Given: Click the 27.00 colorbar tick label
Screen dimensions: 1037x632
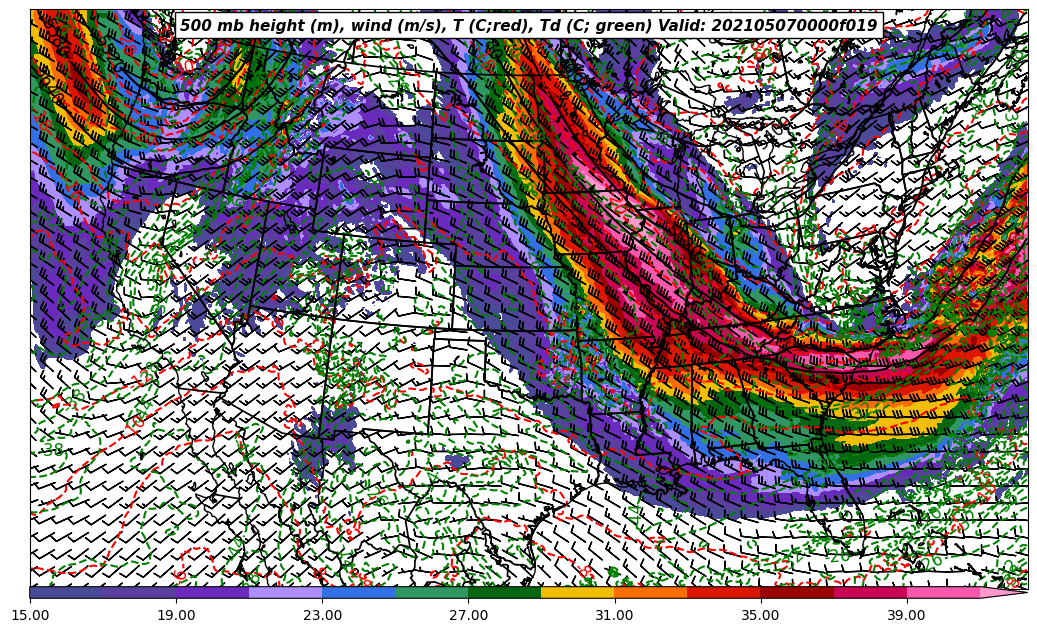Looking at the screenshot, I should (468, 614).
